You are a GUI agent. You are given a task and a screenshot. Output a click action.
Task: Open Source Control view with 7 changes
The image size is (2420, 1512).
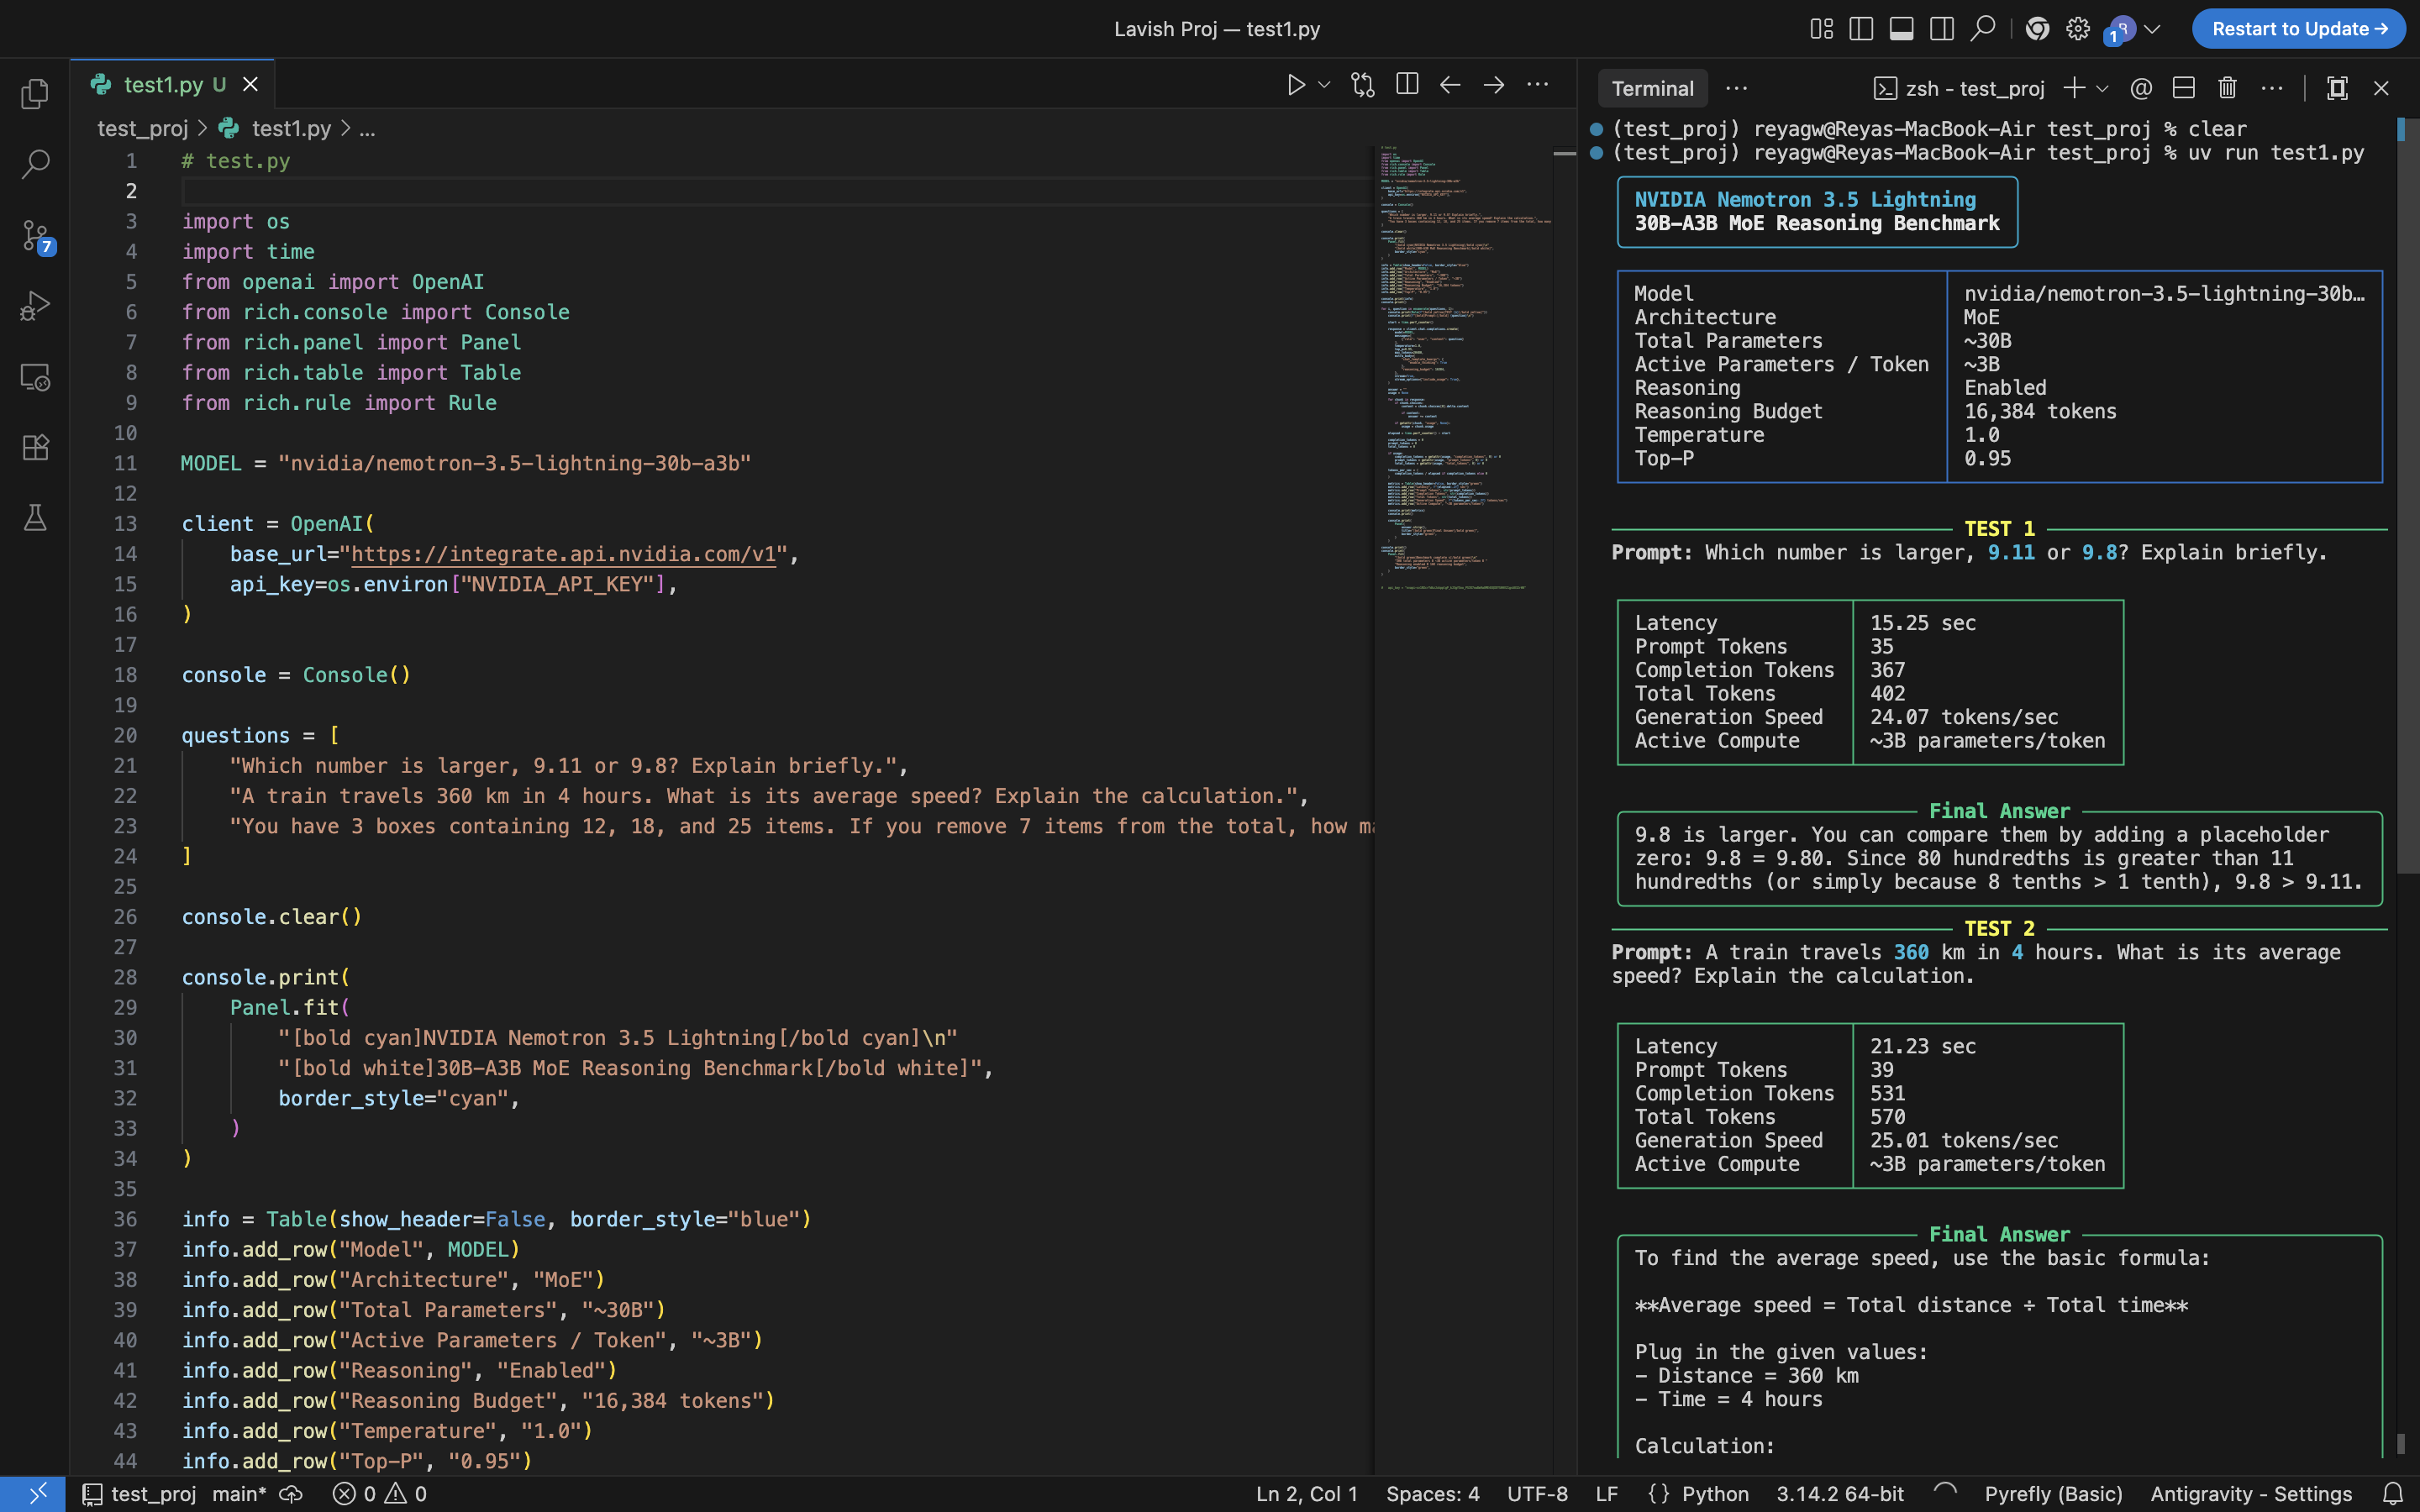pyautogui.click(x=37, y=236)
